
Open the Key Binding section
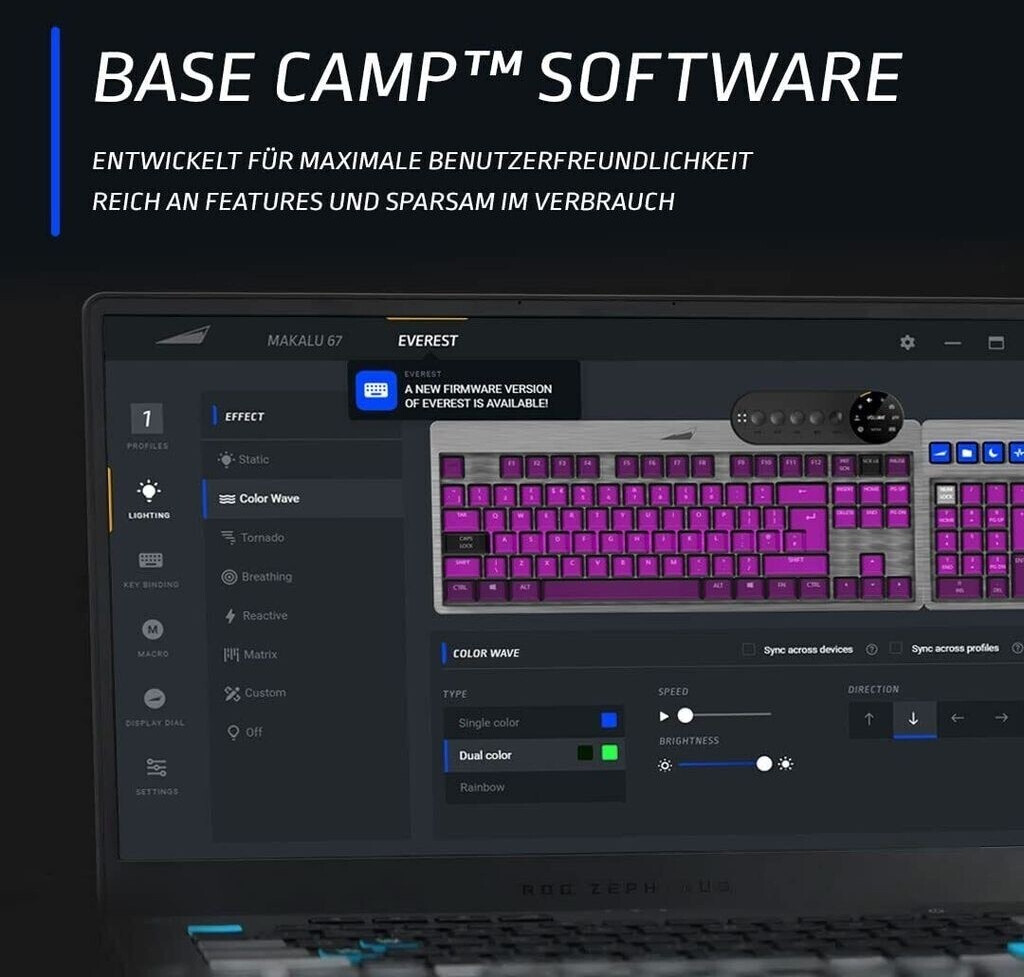151,566
